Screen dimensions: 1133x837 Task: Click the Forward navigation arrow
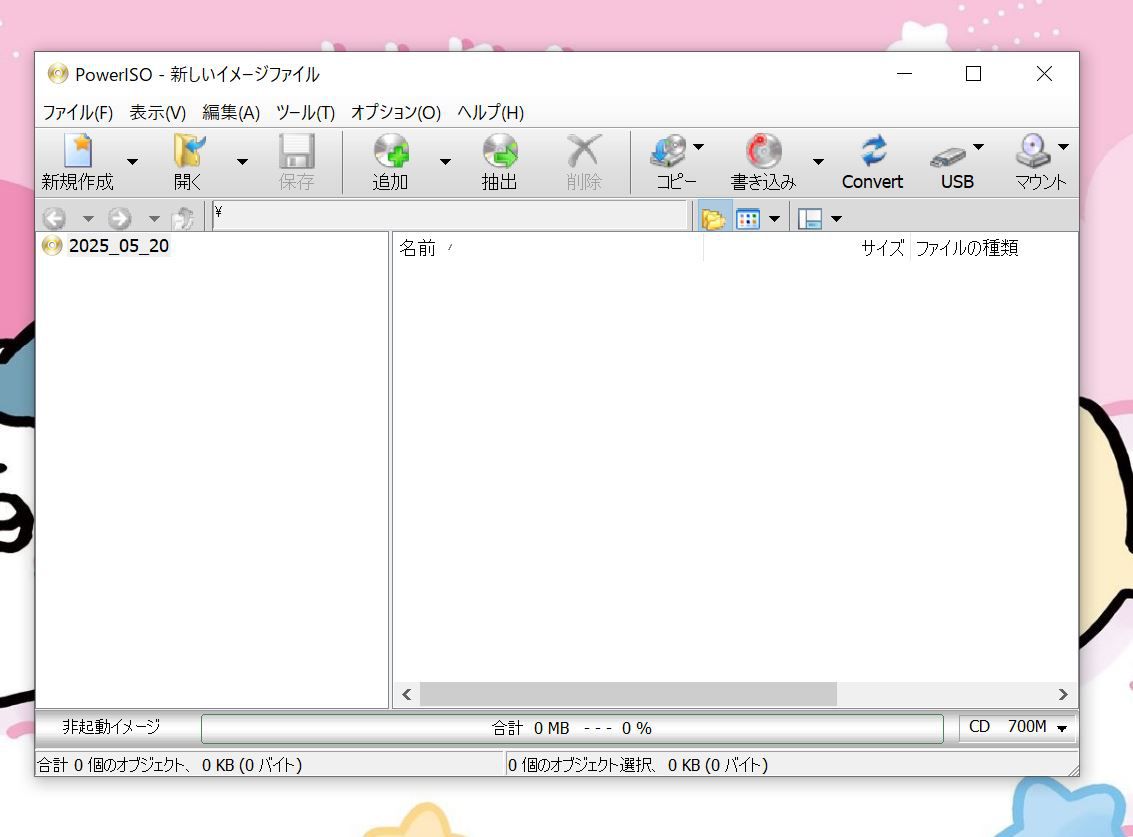coord(120,218)
